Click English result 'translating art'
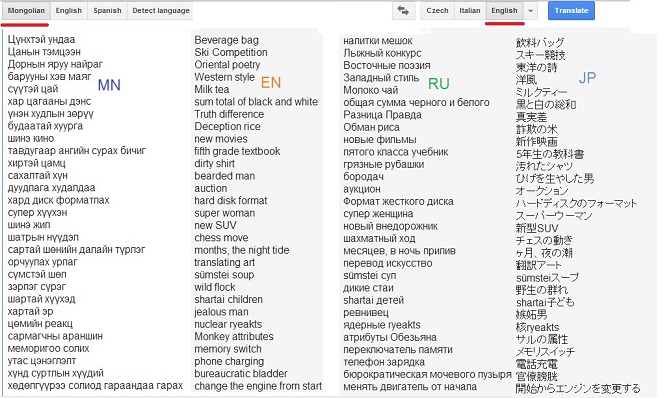 224,262
